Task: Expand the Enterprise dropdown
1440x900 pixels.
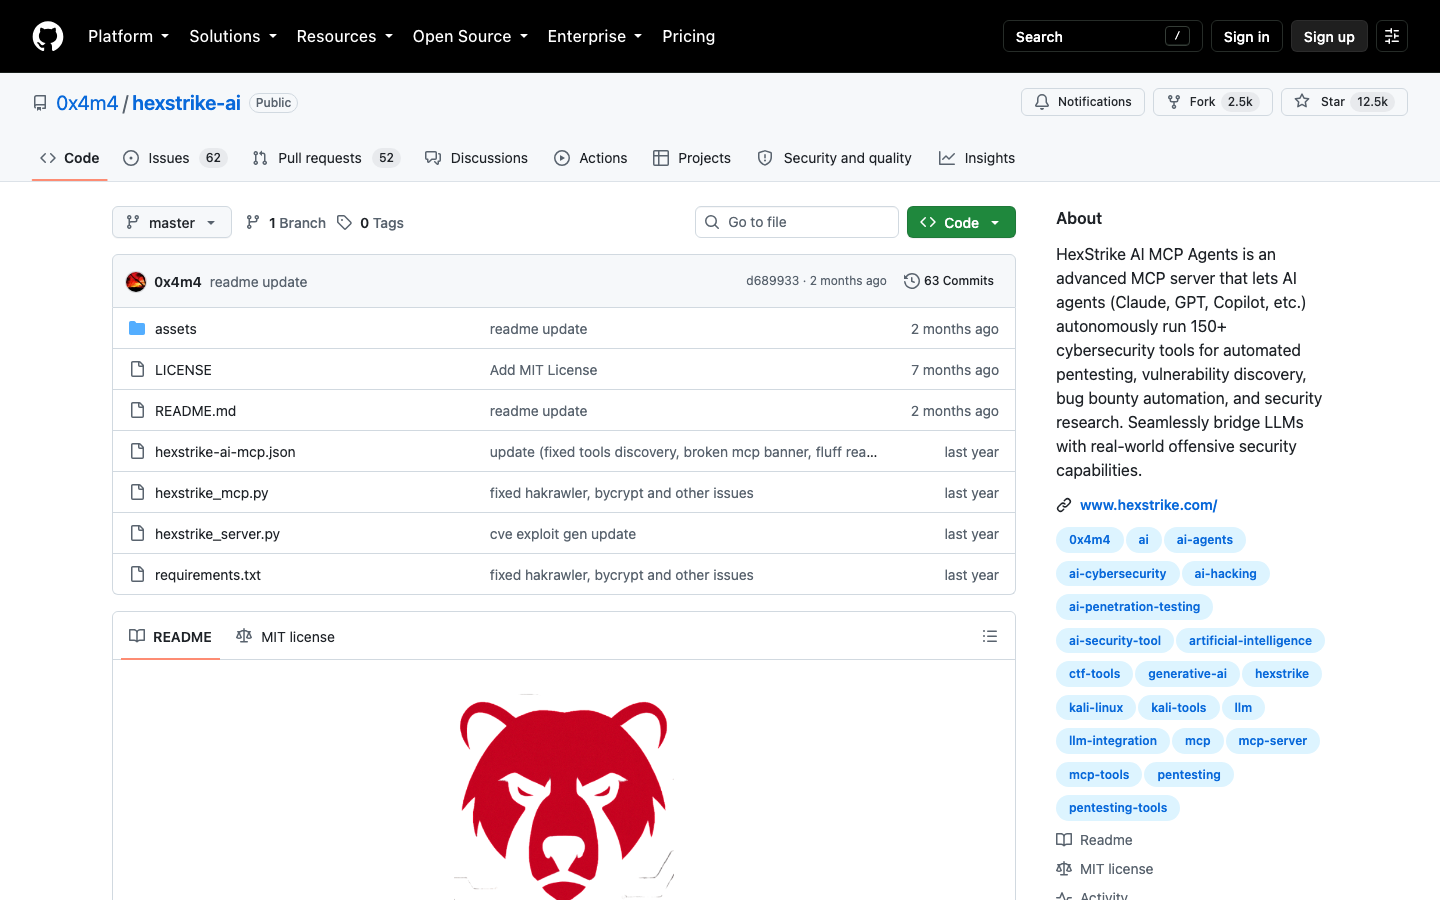Action: coord(595,36)
